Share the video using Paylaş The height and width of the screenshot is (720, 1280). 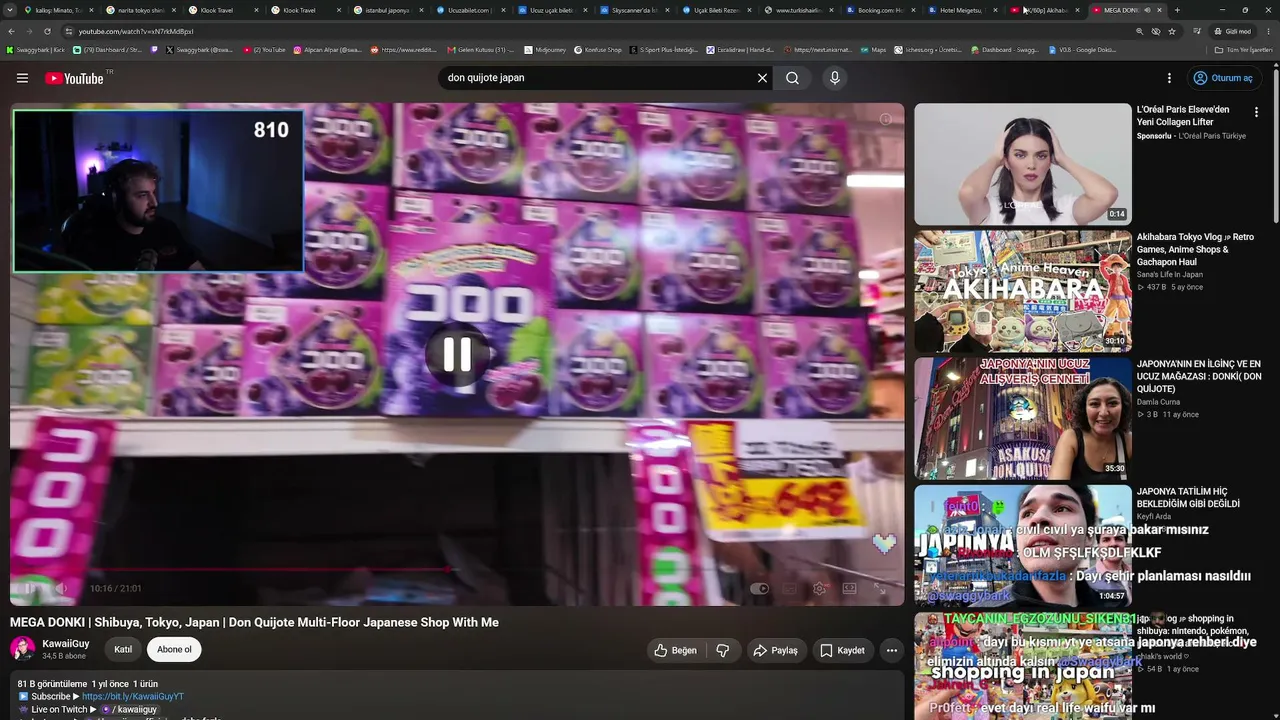coord(775,650)
